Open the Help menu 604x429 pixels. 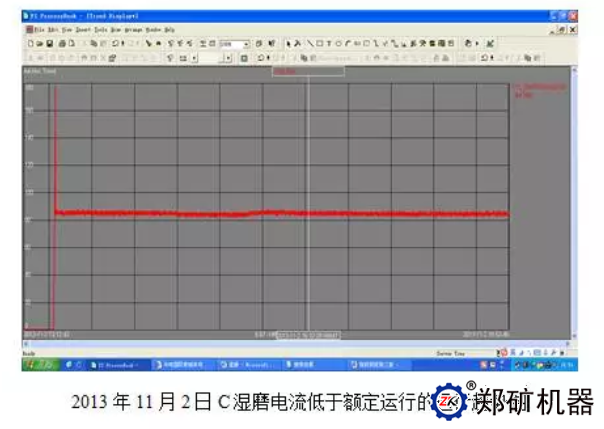169,29
